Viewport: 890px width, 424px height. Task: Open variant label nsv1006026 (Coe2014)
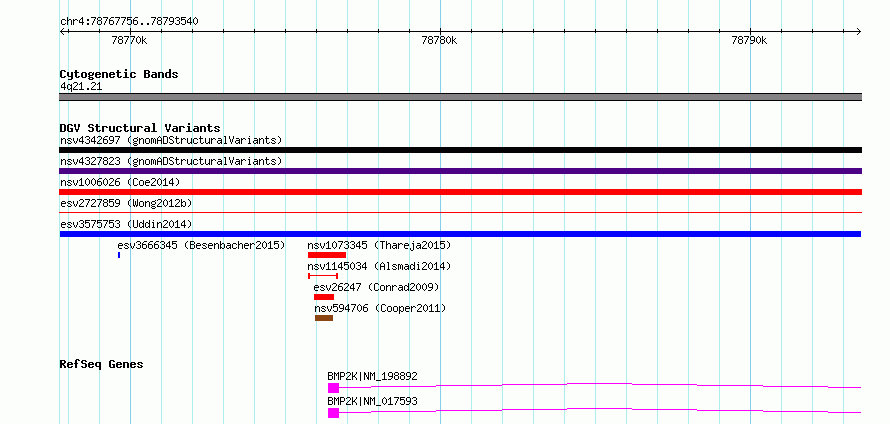tap(120, 182)
